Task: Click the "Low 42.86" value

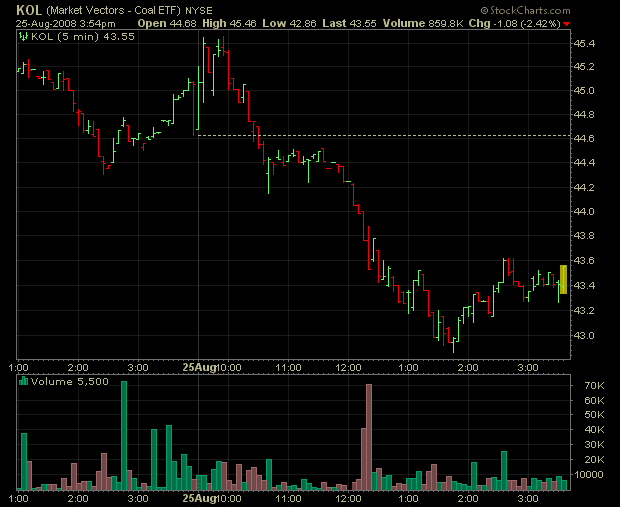Action: click(x=289, y=23)
